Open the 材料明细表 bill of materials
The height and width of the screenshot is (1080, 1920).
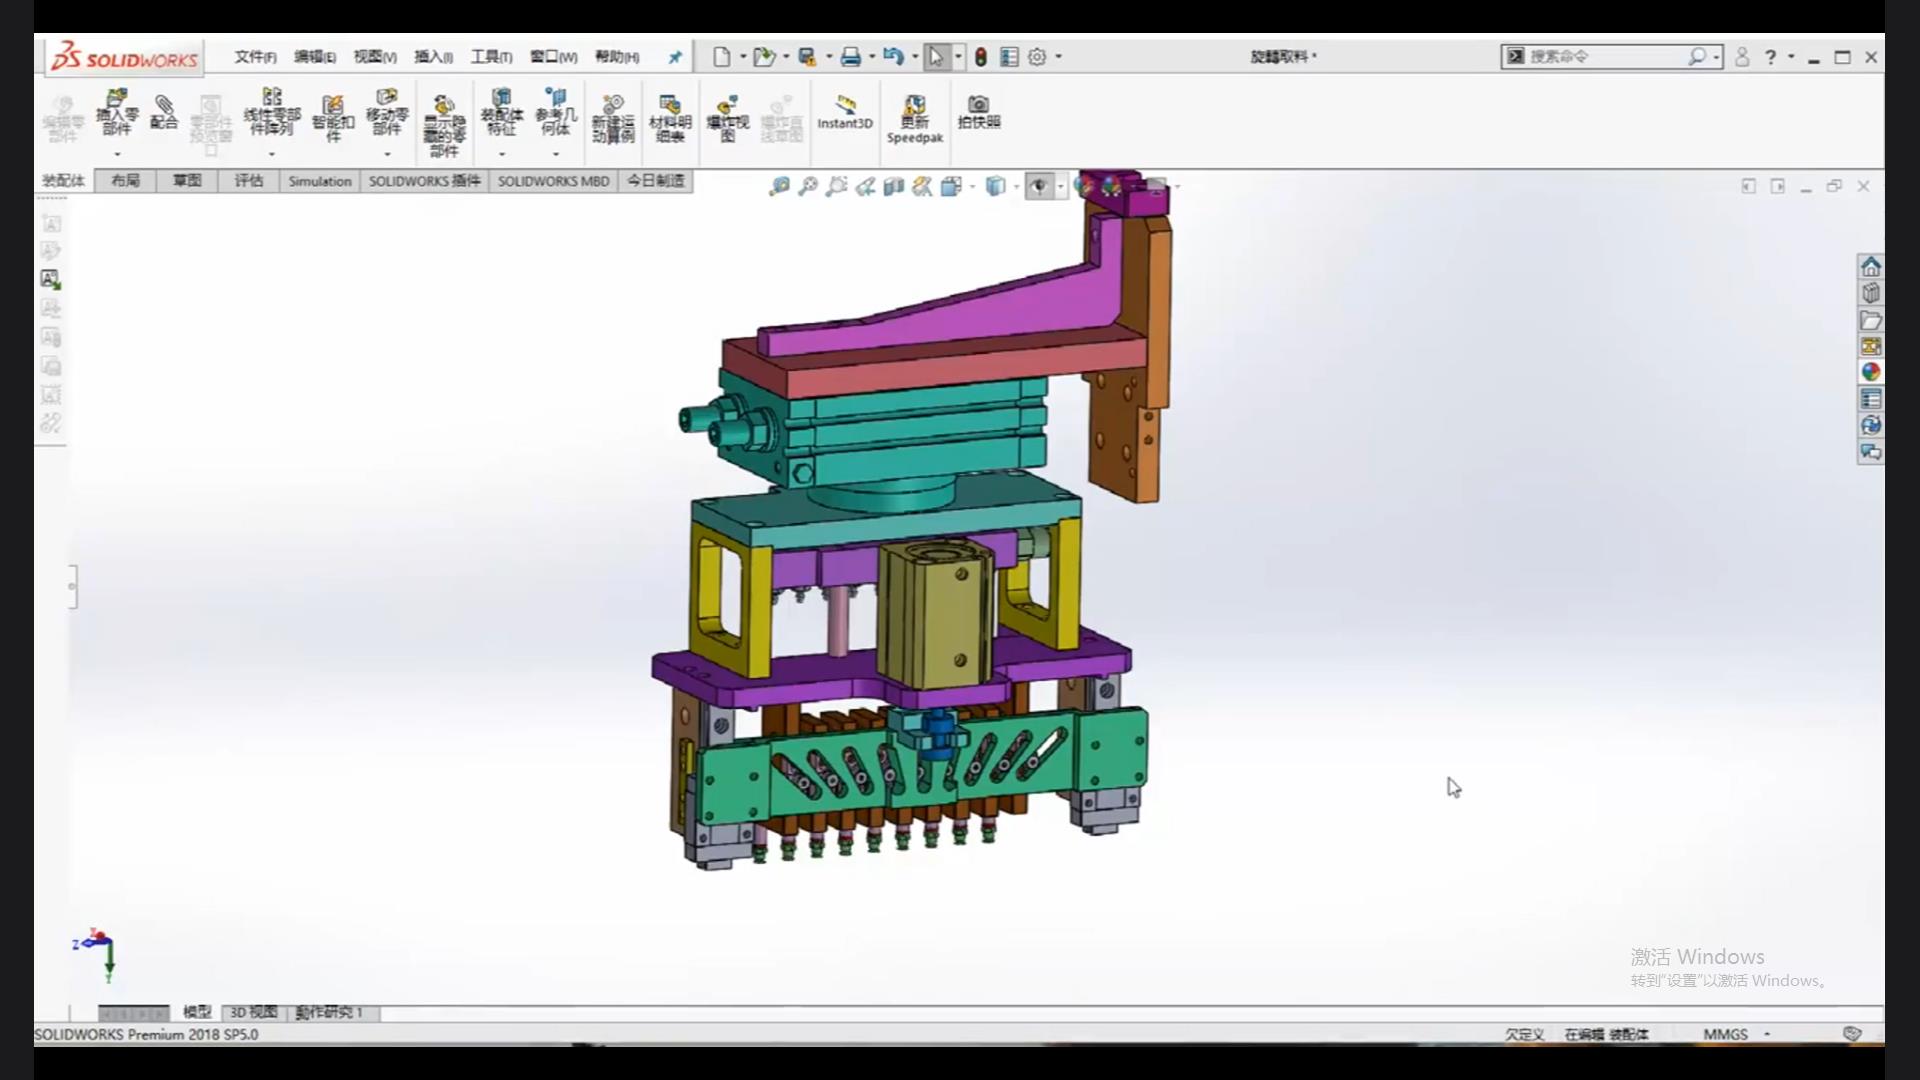(x=670, y=118)
